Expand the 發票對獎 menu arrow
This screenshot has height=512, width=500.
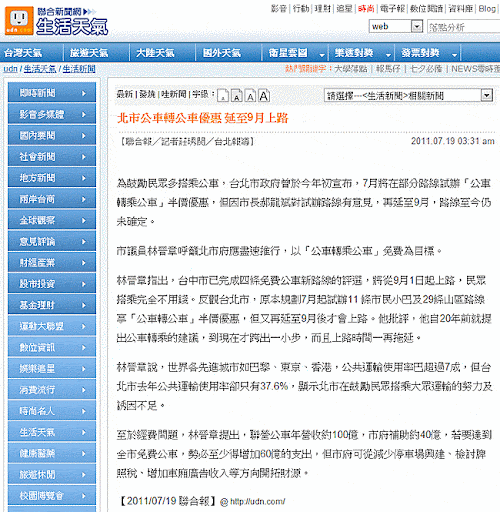(x=454, y=54)
